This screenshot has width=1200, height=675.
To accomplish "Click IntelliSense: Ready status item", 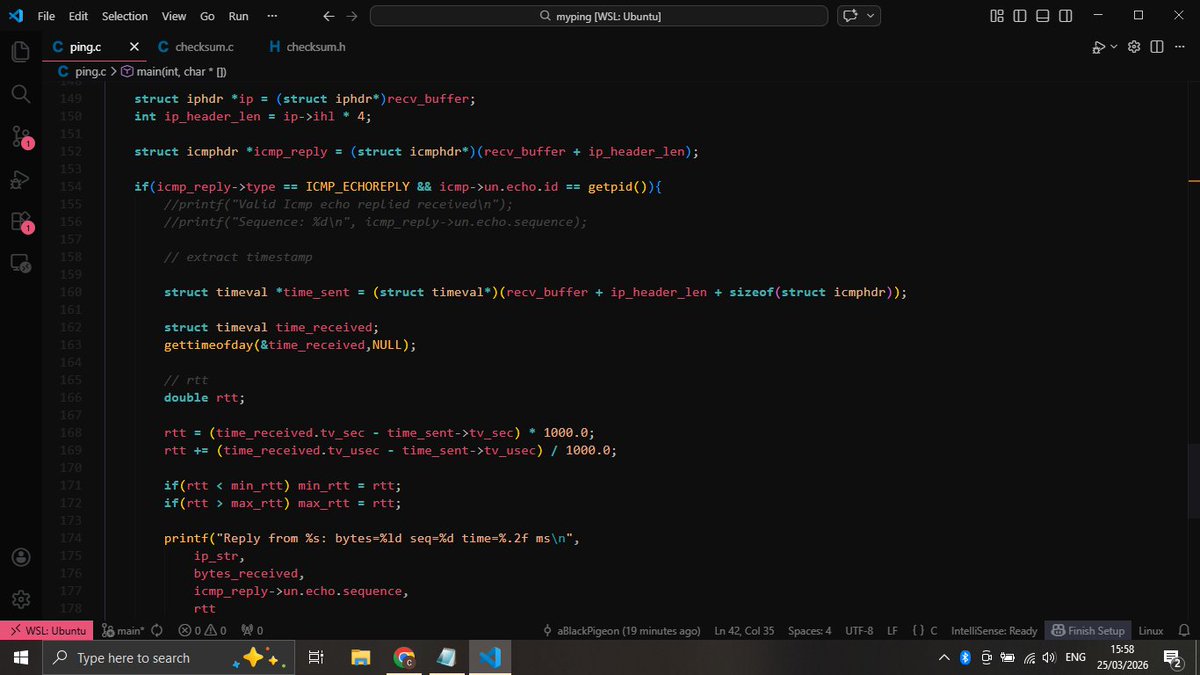I will (994, 631).
